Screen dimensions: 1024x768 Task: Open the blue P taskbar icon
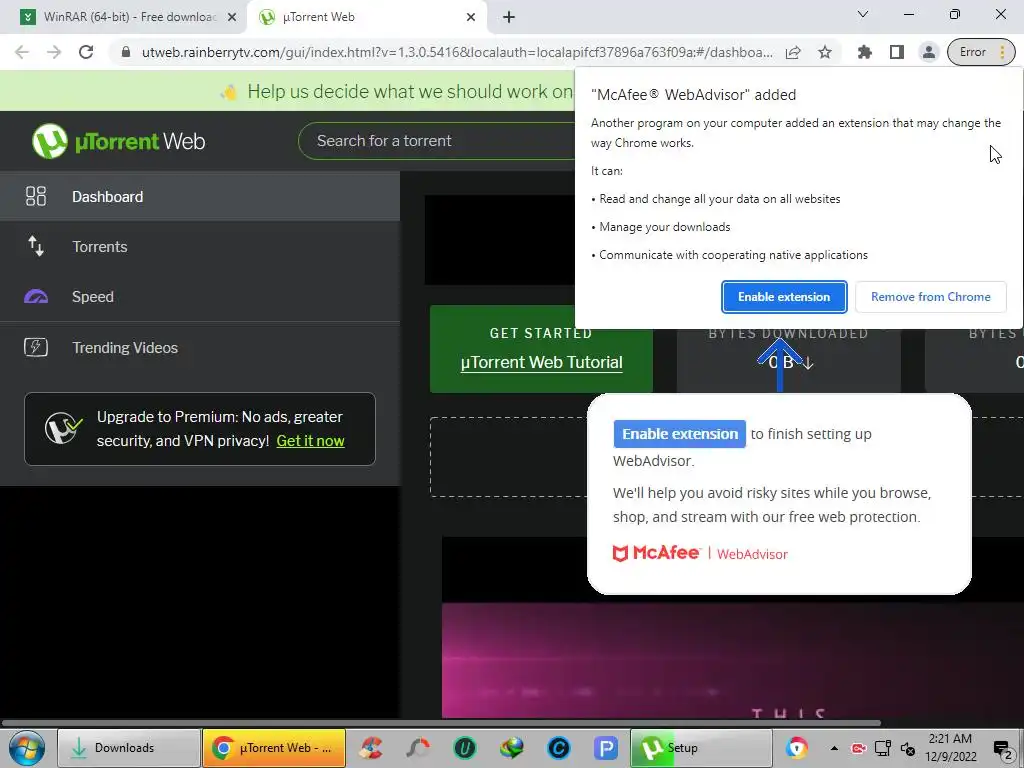[606, 748]
